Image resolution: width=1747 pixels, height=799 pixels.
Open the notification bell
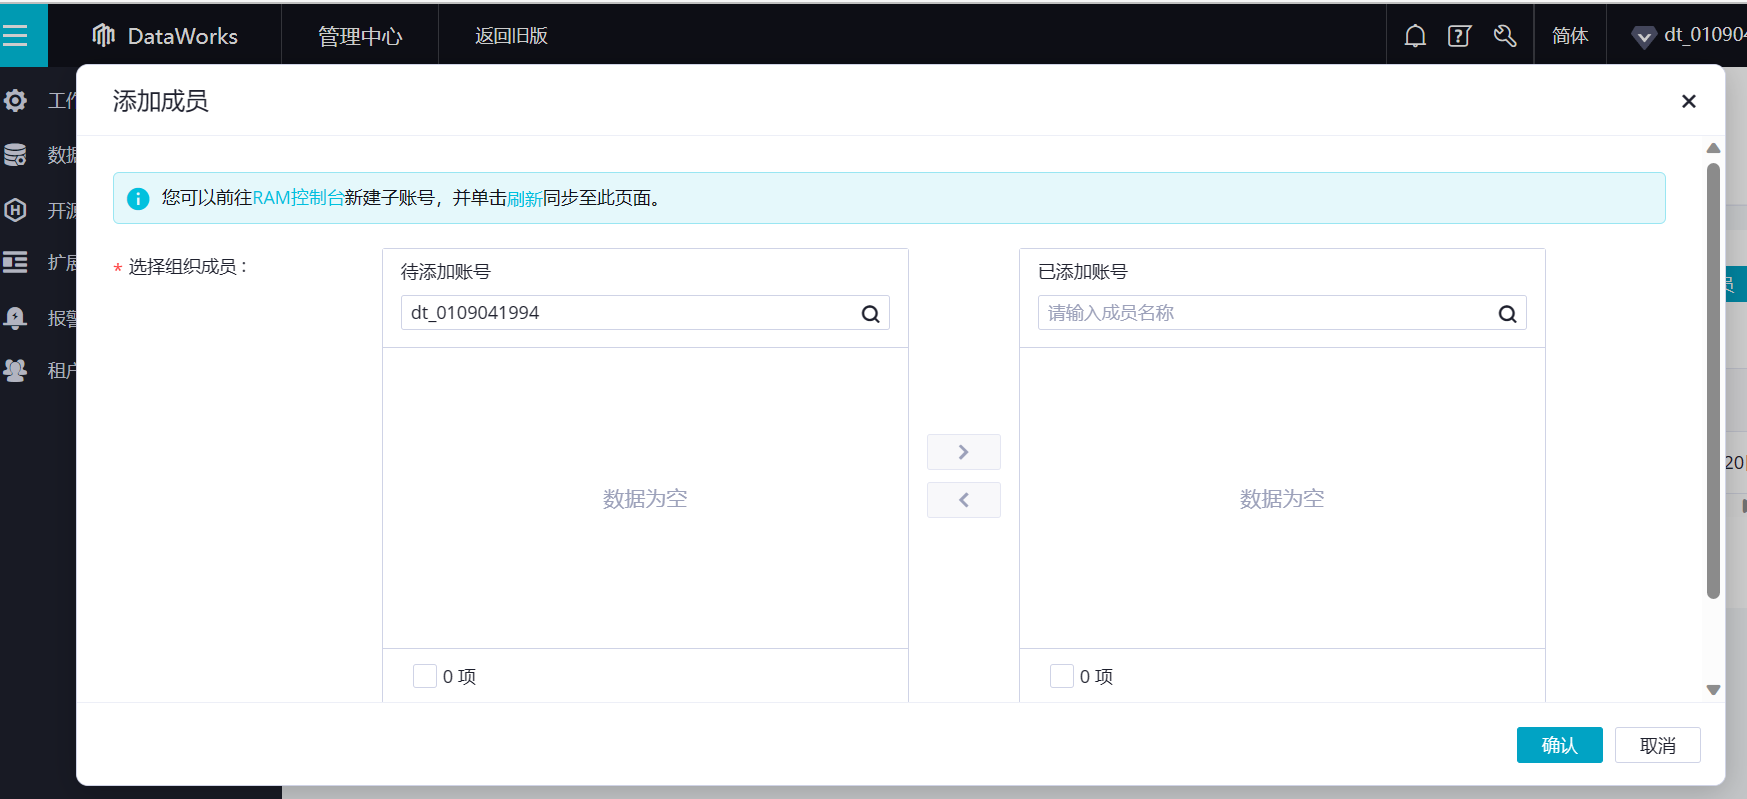pyautogui.click(x=1415, y=36)
